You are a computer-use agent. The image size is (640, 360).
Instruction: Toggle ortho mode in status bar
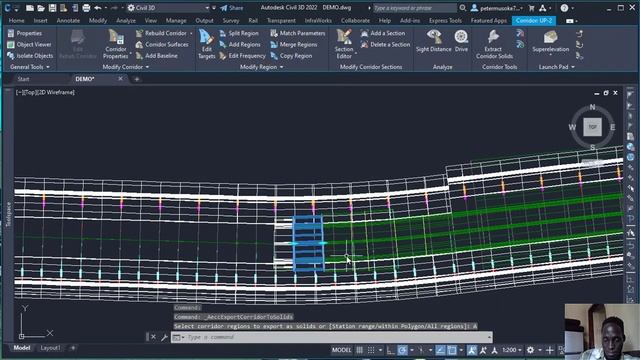pyautogui.click(x=391, y=350)
